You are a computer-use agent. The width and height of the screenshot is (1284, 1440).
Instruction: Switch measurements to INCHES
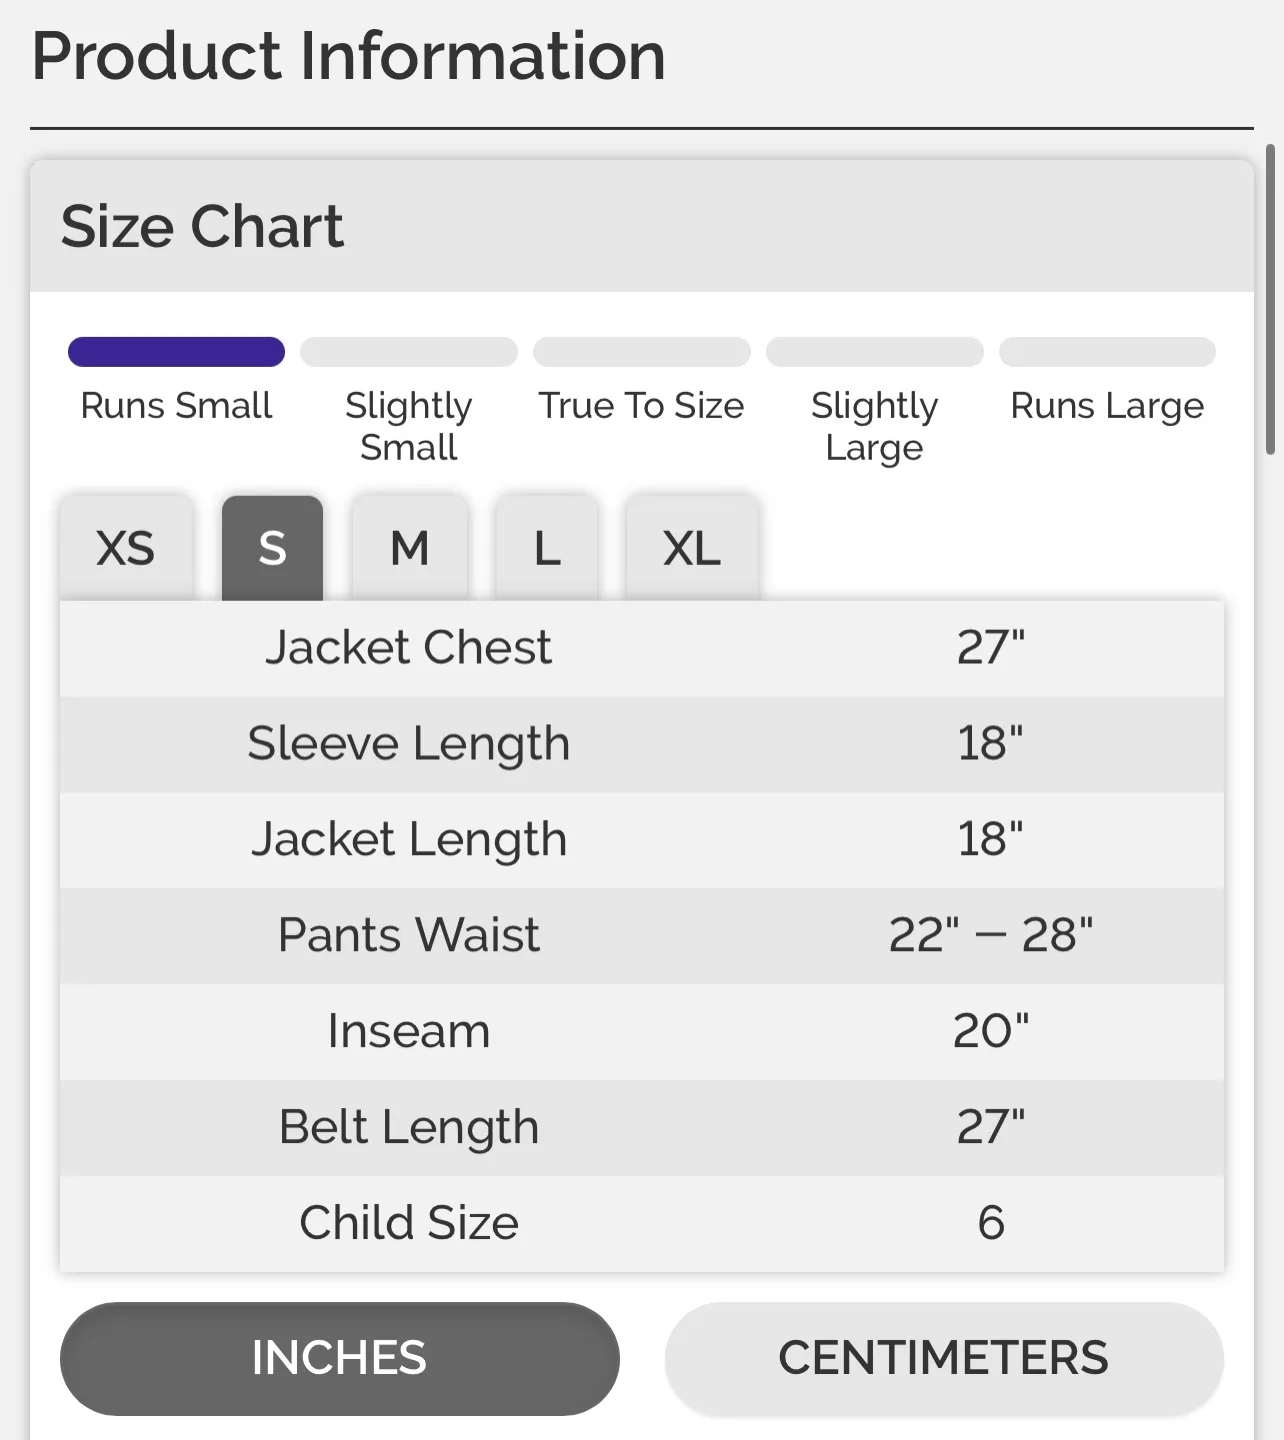pos(339,1357)
